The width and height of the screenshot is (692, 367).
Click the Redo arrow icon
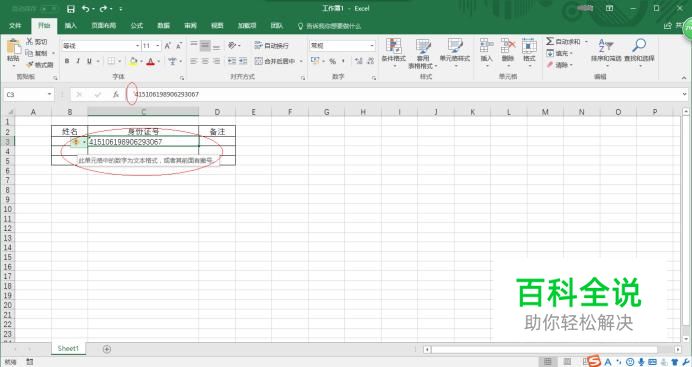click(103, 9)
